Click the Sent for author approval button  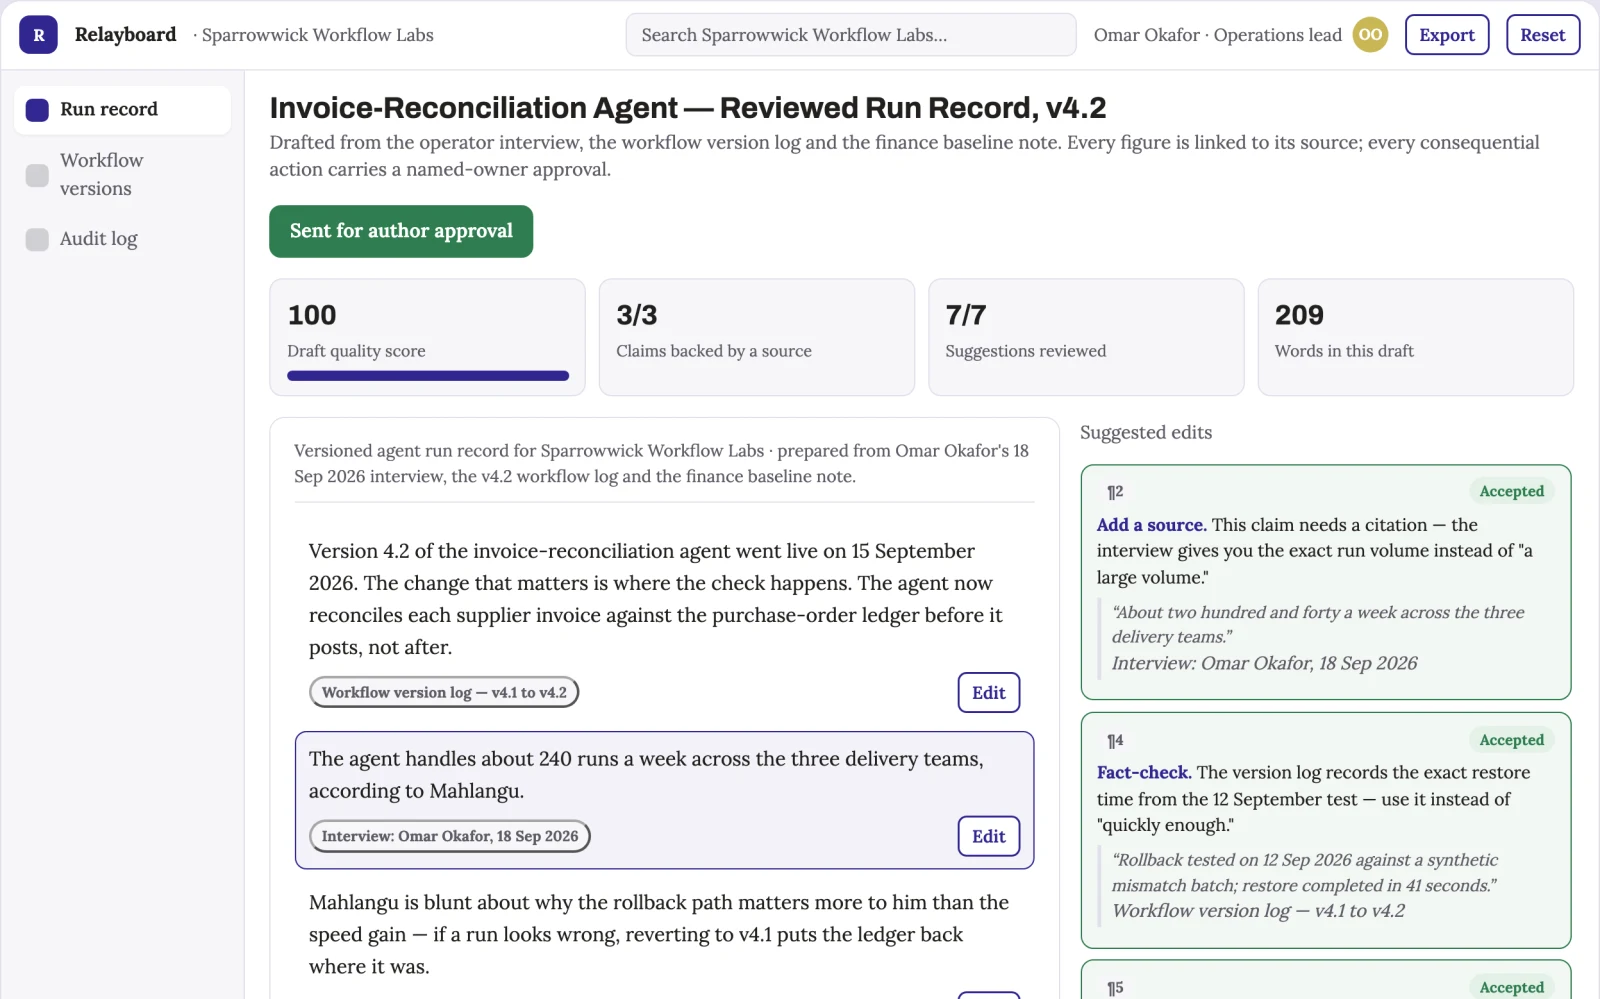click(x=401, y=231)
